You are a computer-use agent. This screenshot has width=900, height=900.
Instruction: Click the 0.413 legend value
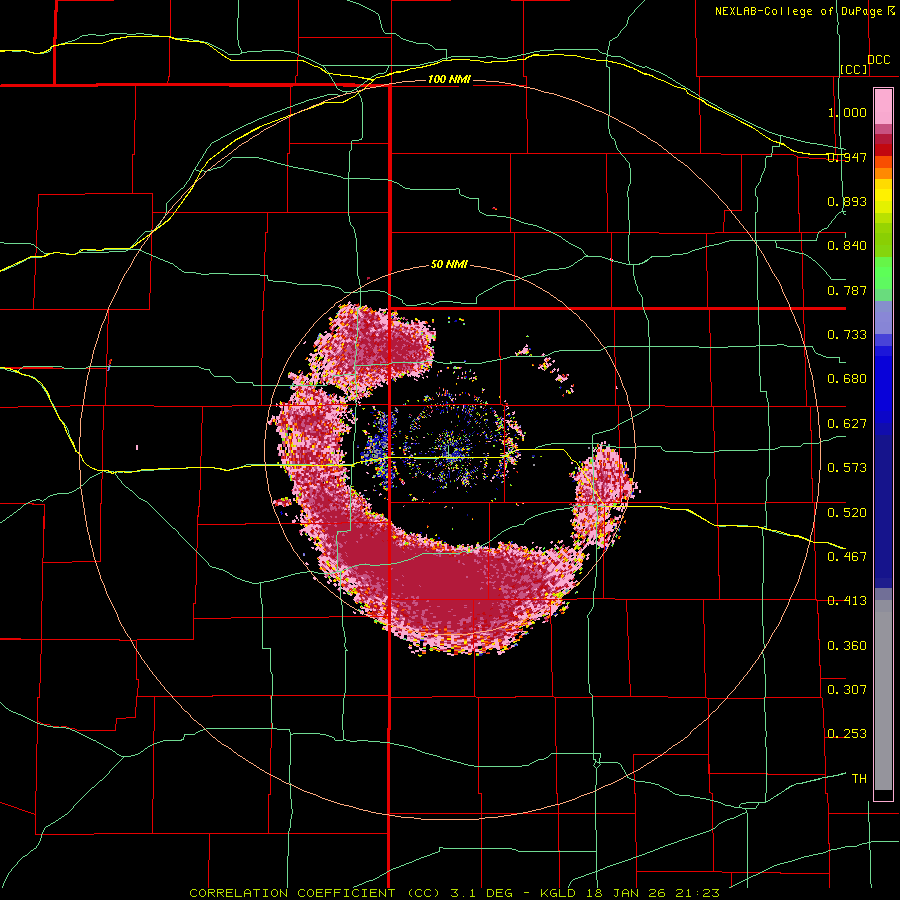click(x=847, y=601)
